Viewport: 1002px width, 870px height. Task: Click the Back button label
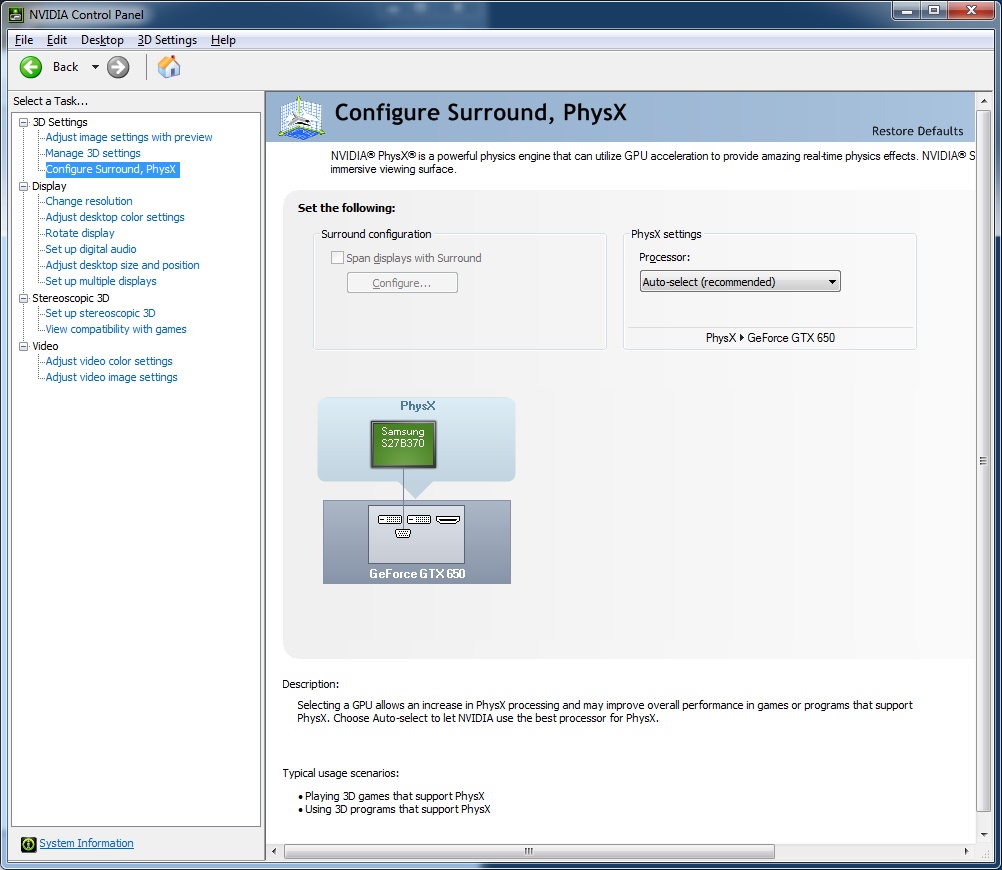[x=65, y=66]
